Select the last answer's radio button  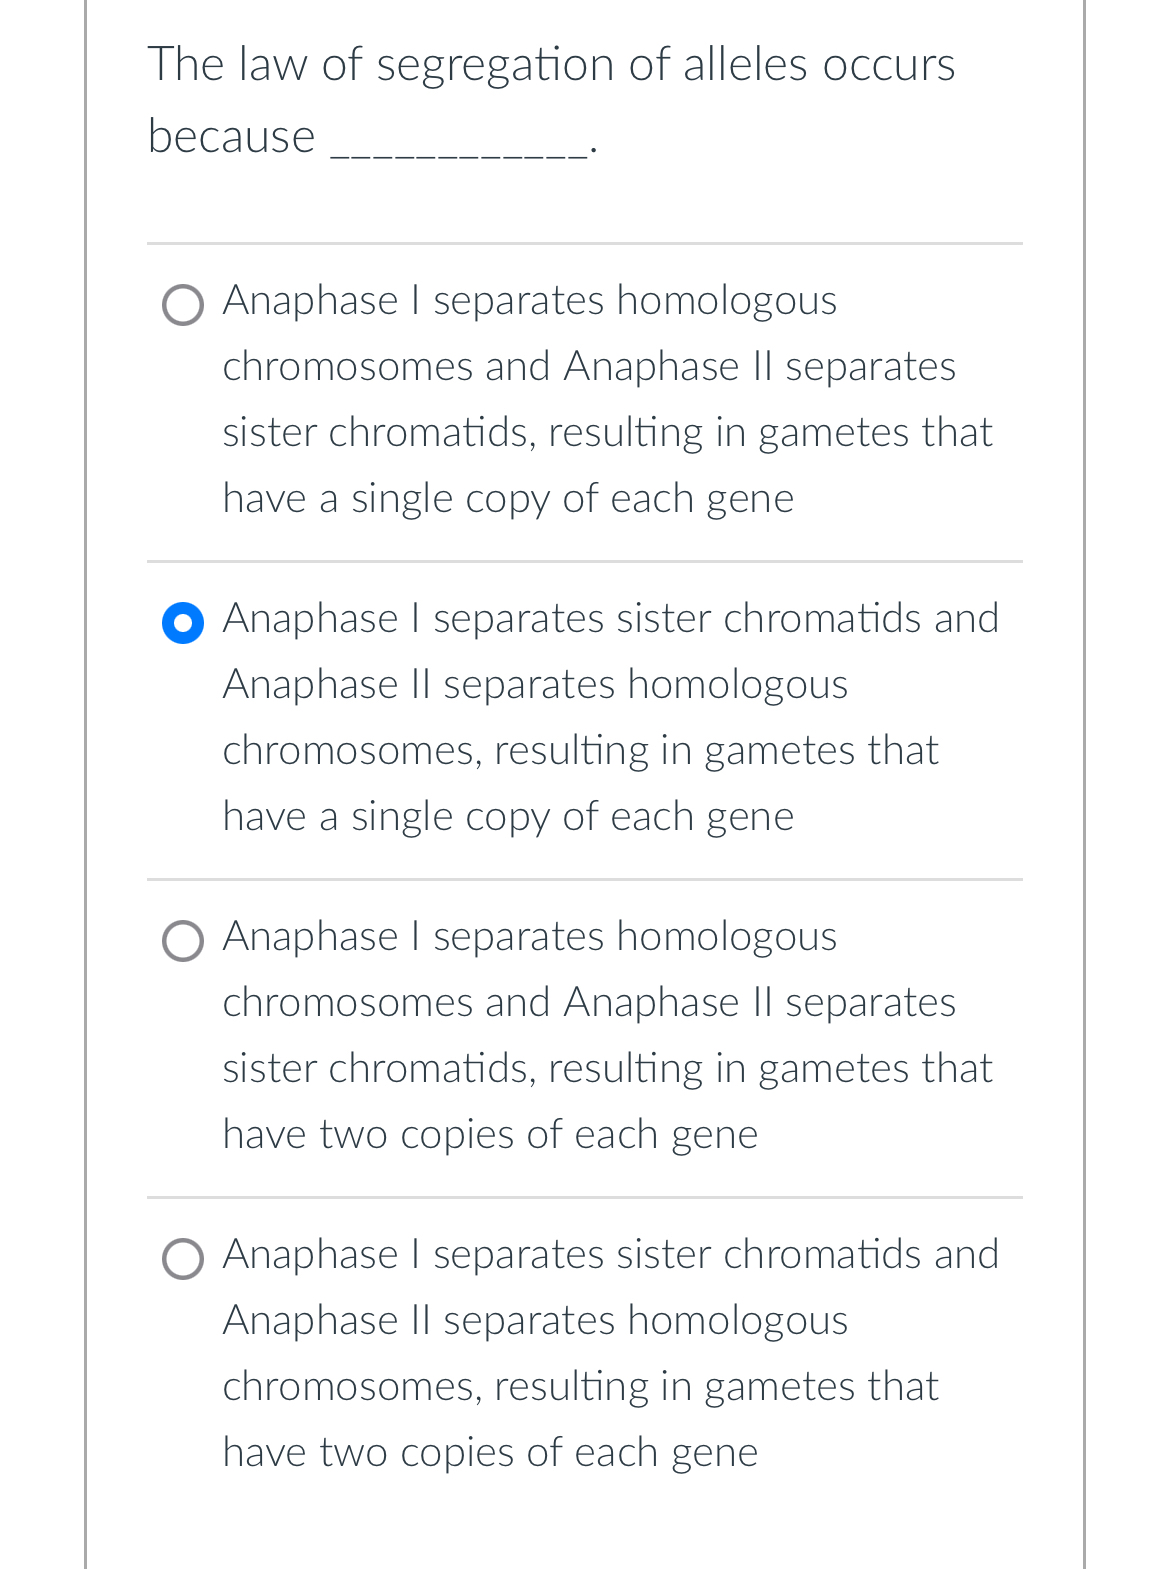pyautogui.click(x=183, y=1259)
